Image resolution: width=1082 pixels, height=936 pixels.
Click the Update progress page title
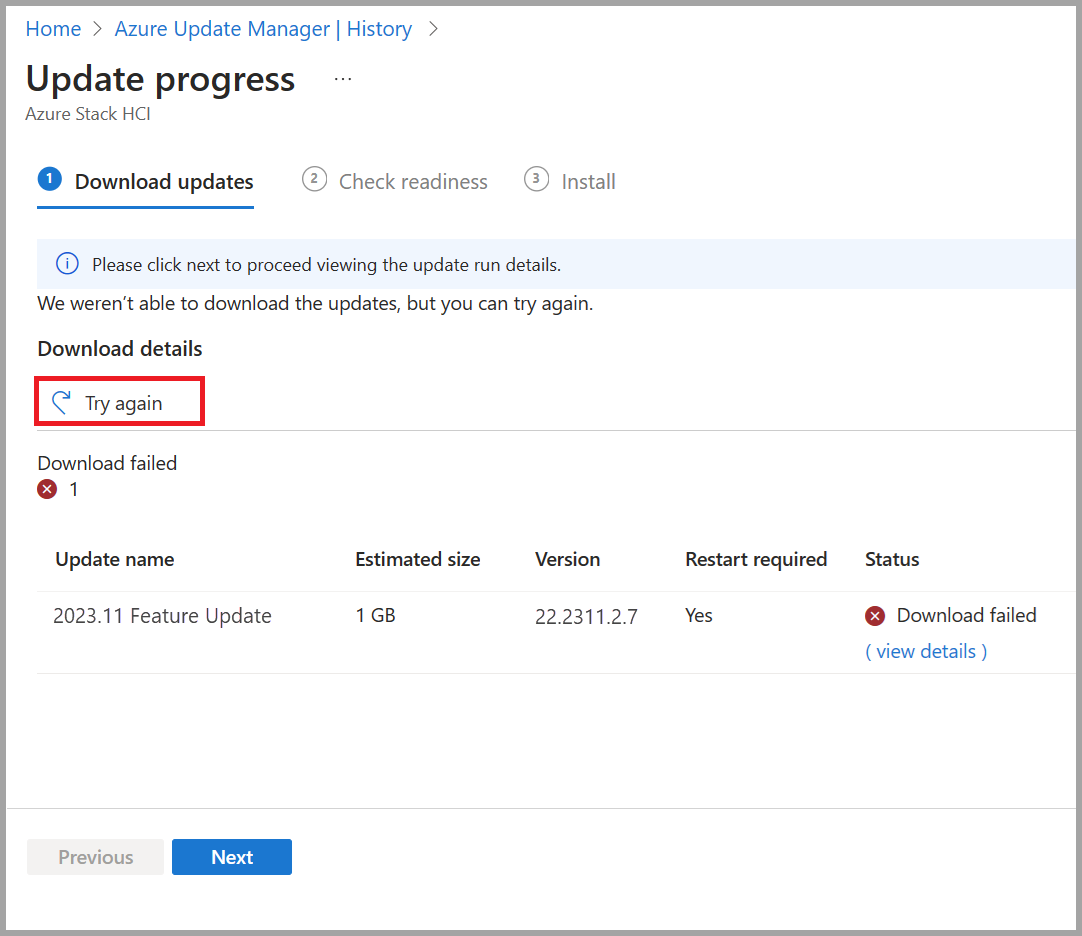[160, 79]
